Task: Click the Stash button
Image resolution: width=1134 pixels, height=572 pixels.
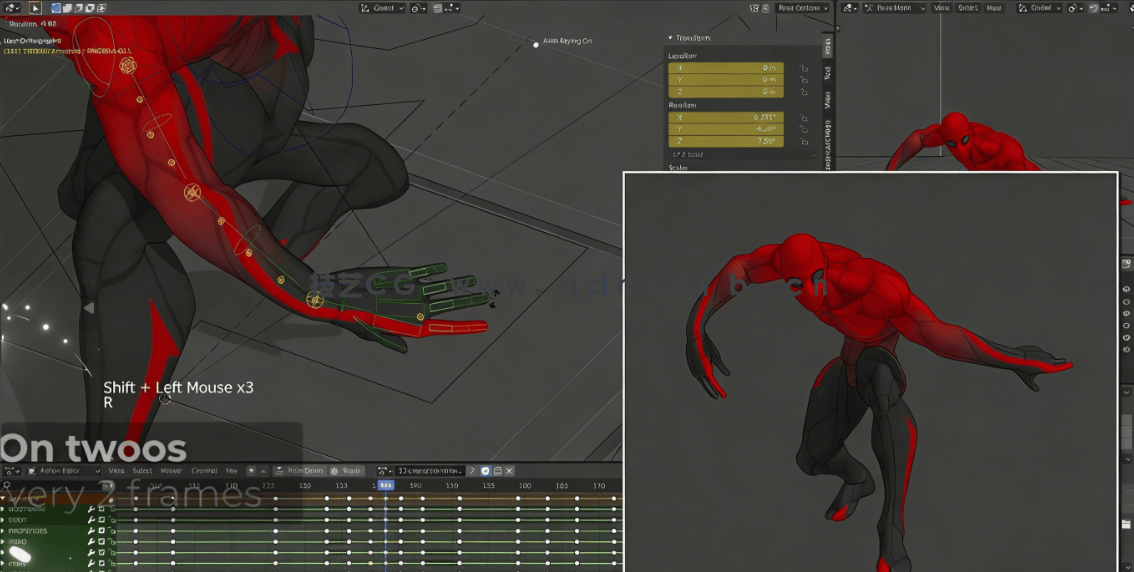Action: coord(346,471)
